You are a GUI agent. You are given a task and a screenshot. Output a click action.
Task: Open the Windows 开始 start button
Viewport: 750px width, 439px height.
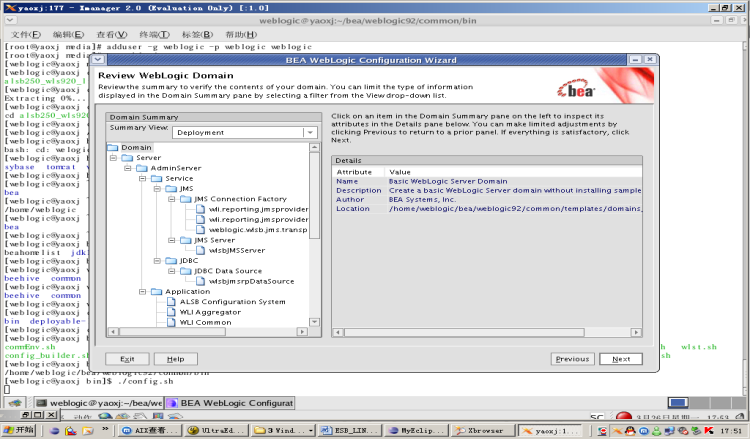tap(19, 430)
